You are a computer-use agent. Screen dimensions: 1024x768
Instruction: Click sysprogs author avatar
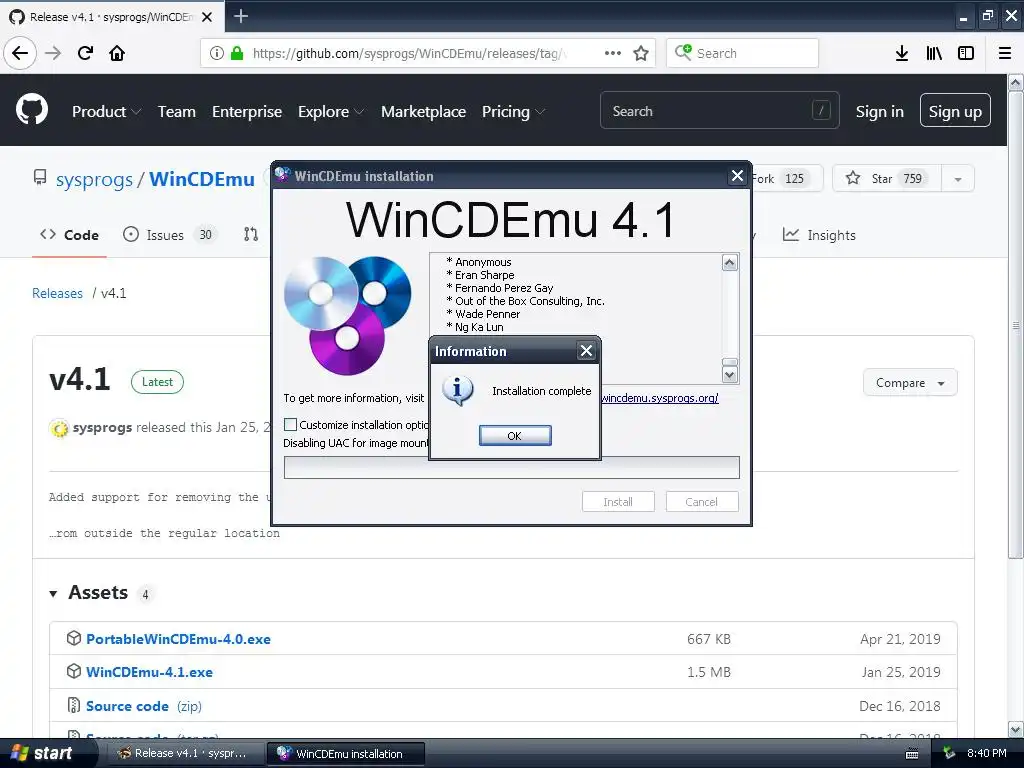pyautogui.click(x=59, y=428)
